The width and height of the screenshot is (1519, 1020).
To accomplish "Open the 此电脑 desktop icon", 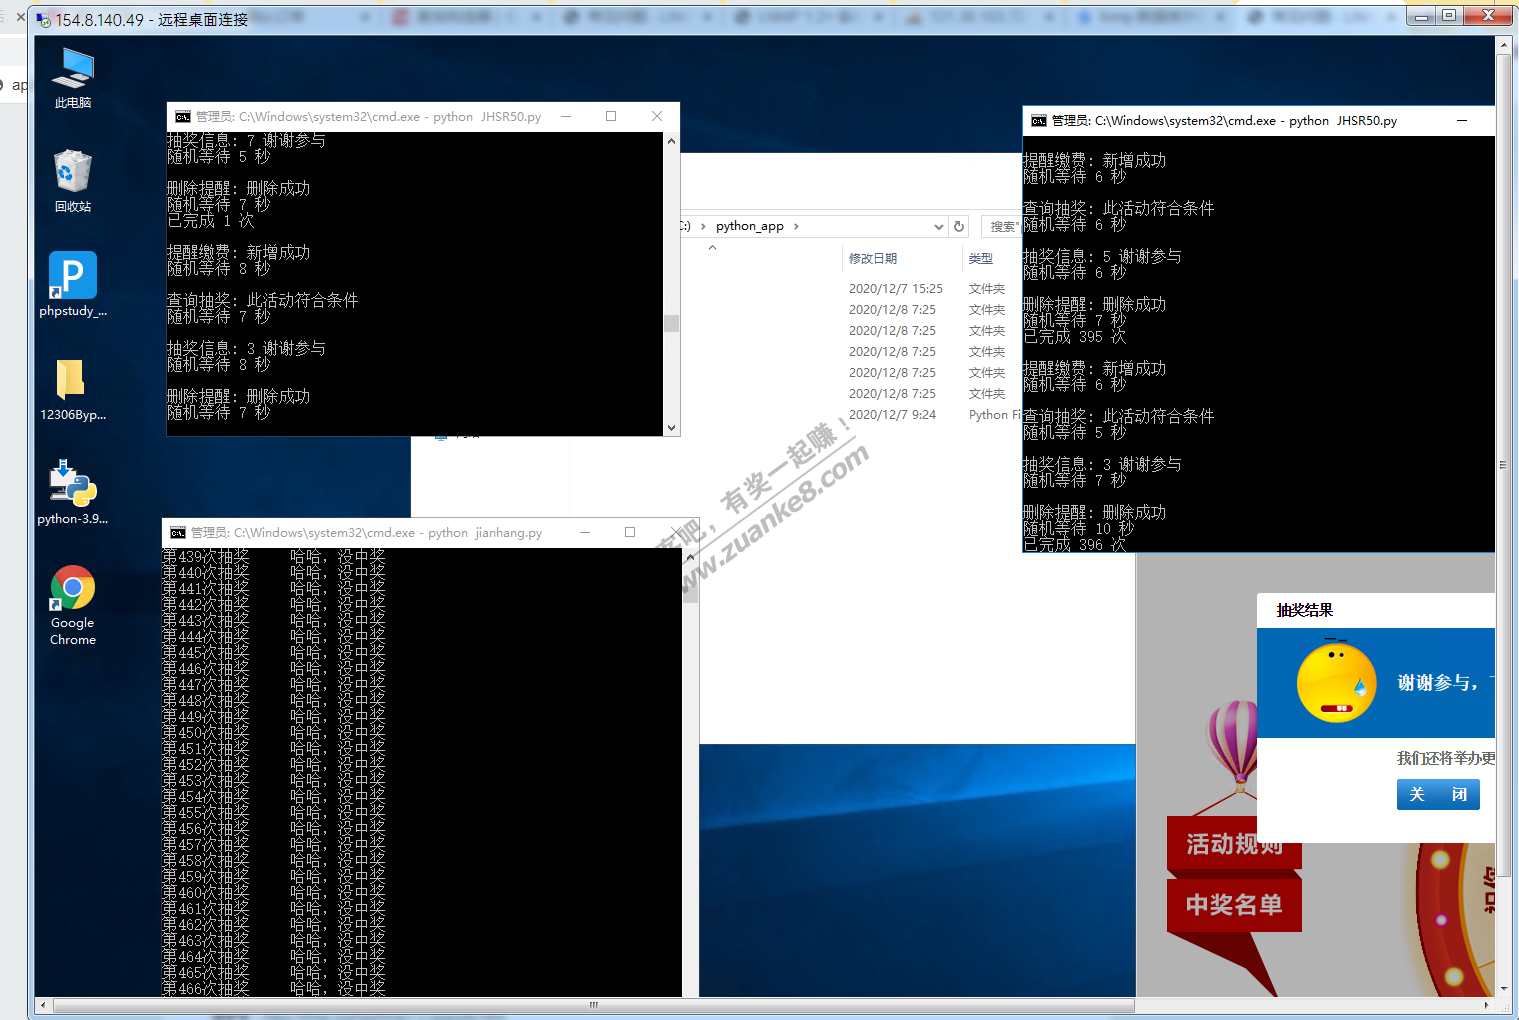I will click(73, 78).
